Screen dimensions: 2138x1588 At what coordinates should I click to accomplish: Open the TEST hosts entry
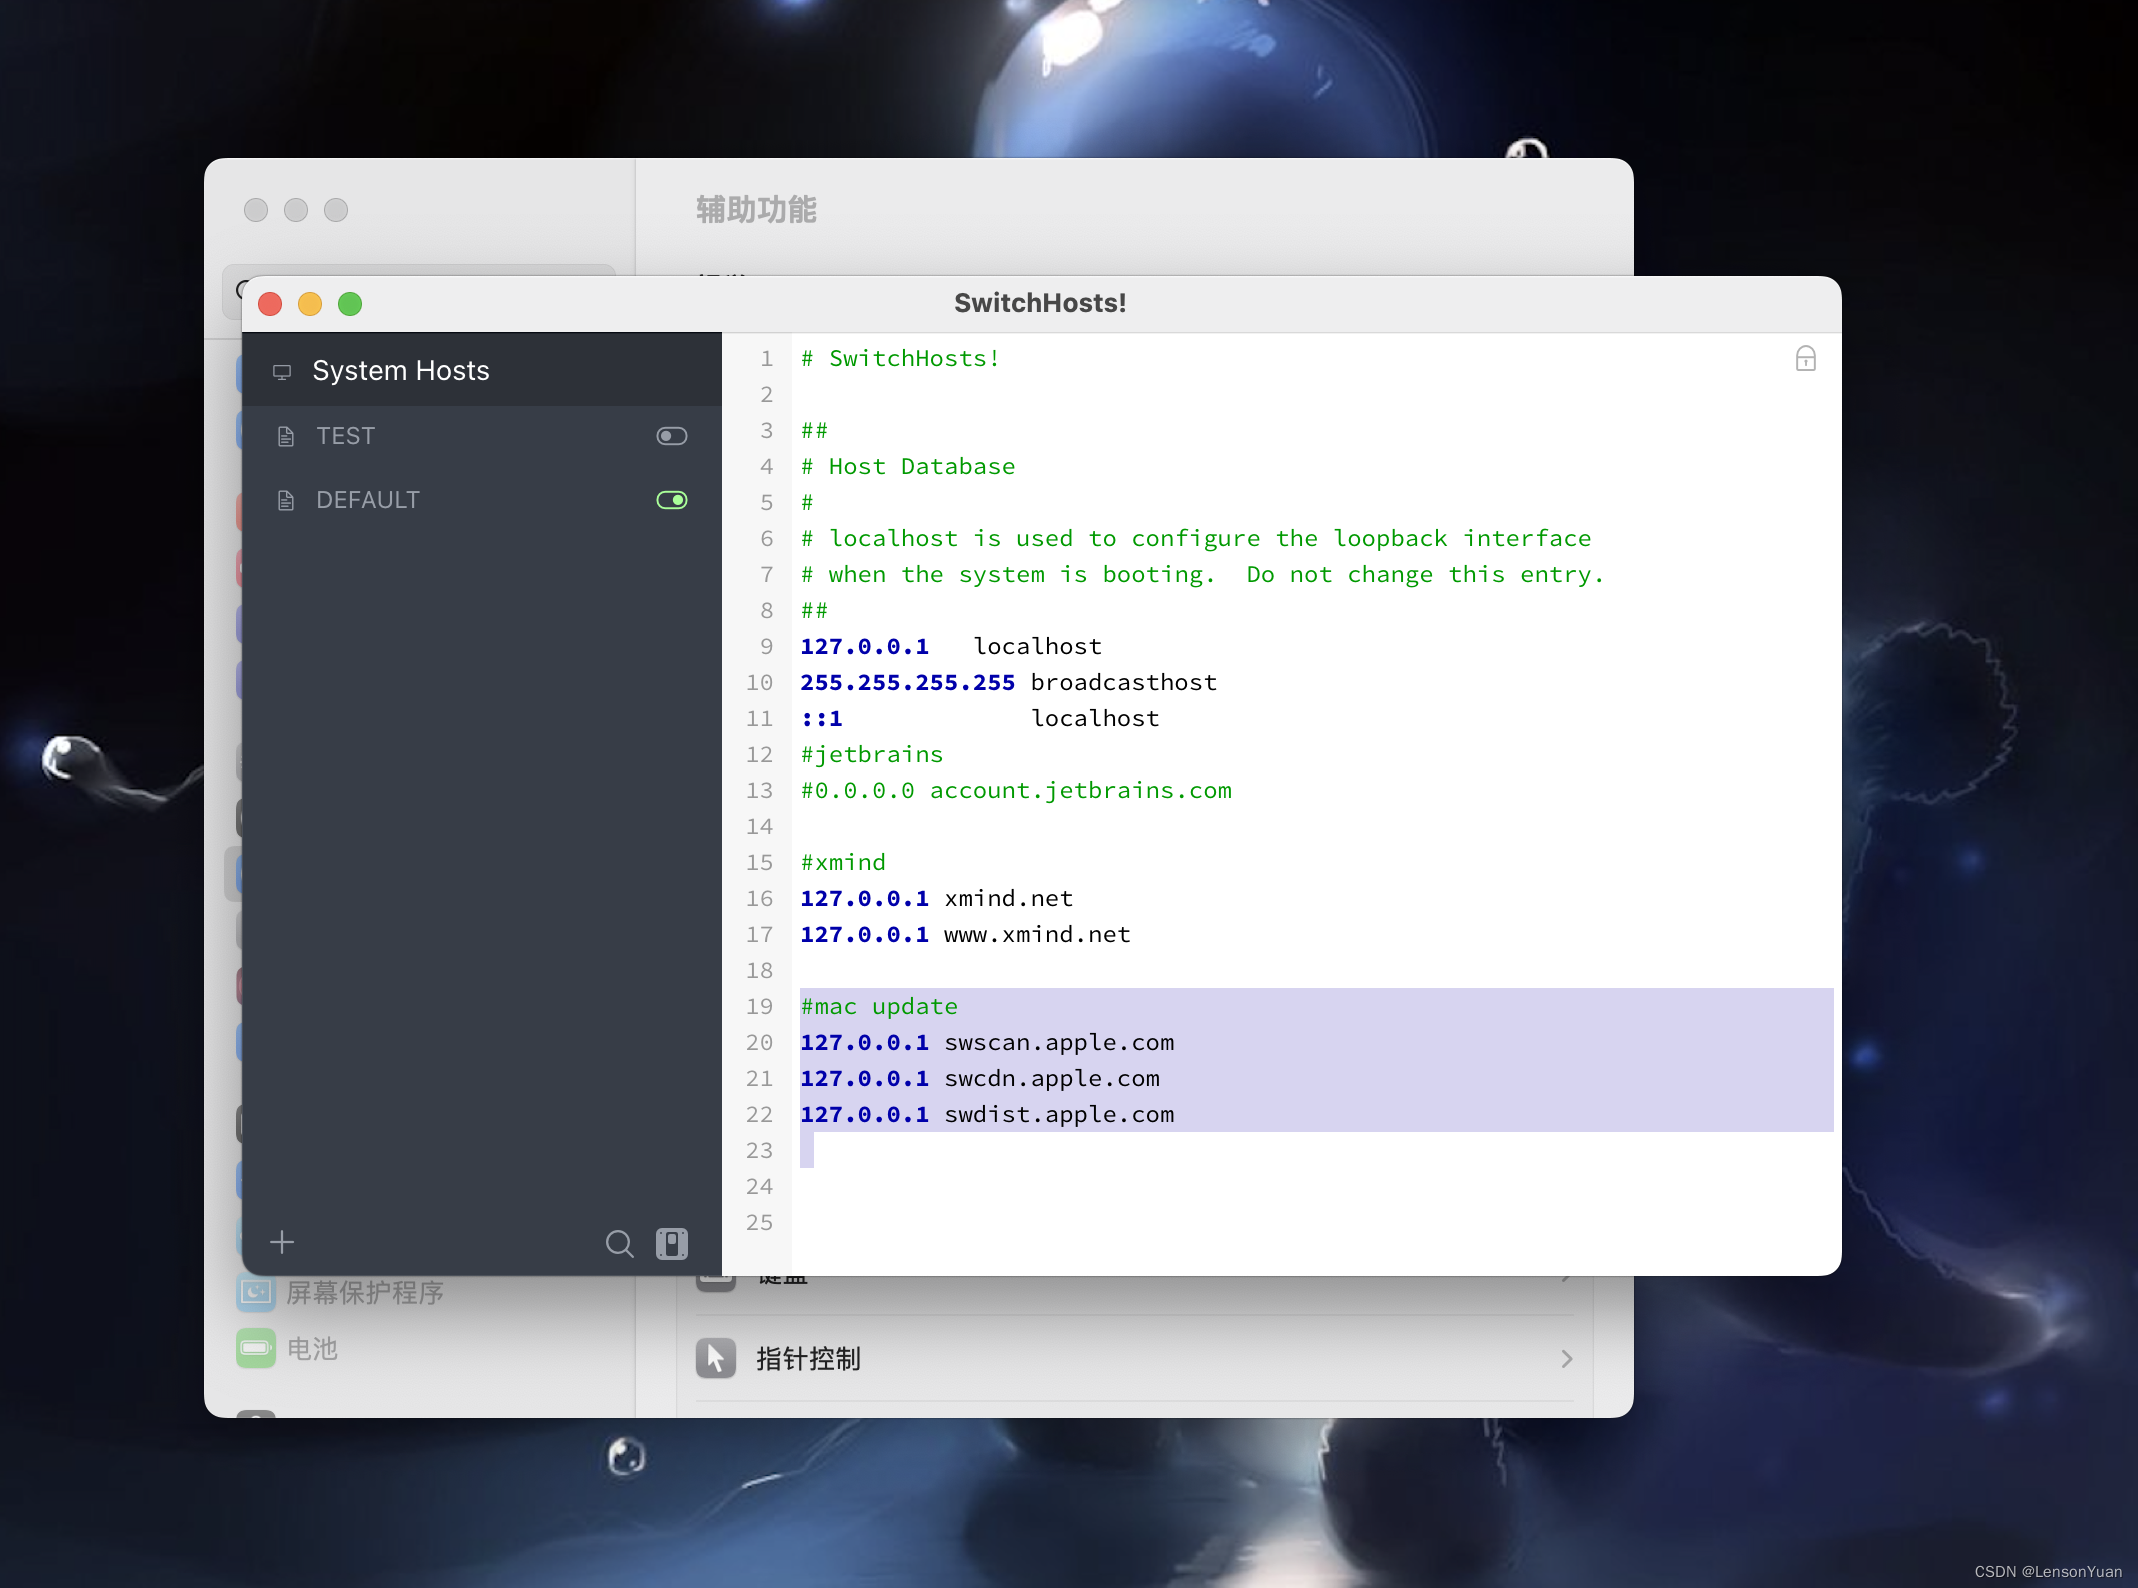click(x=346, y=436)
